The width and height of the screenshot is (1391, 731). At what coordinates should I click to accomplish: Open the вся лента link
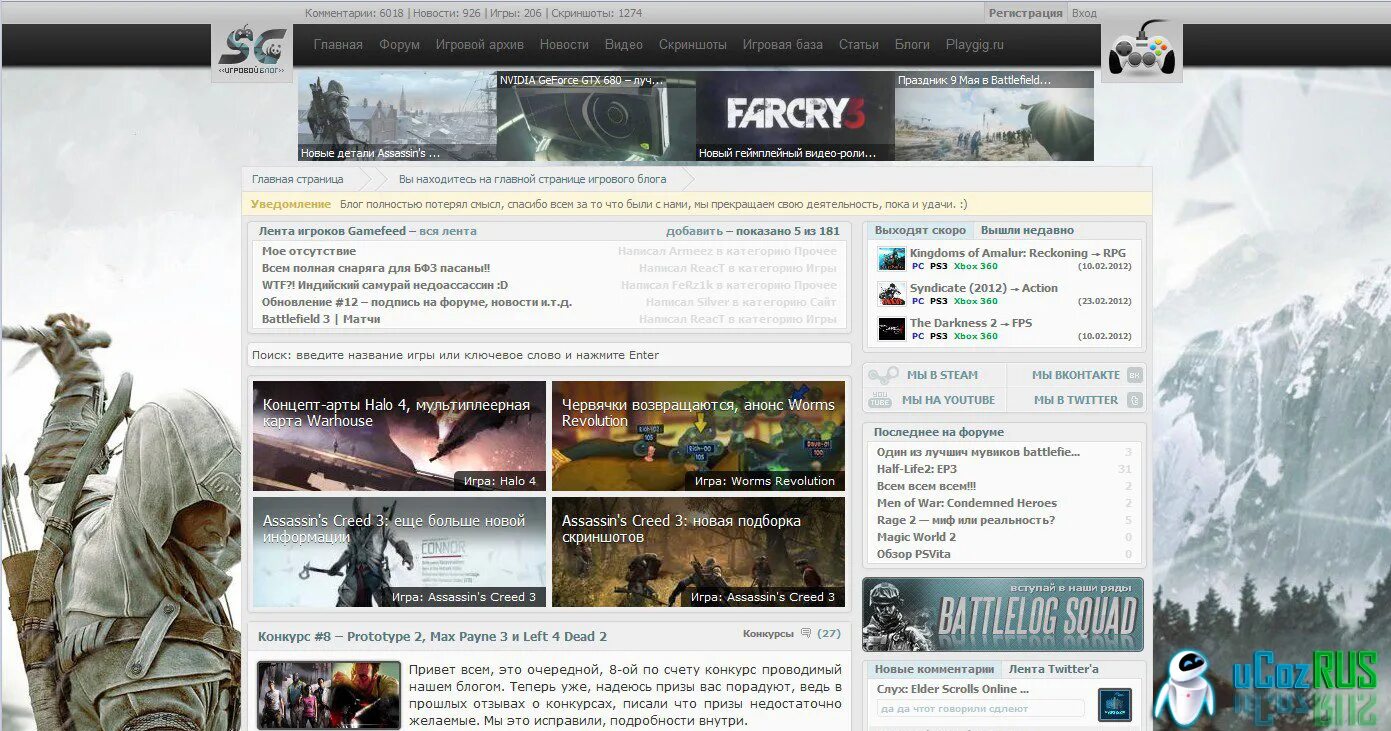coord(448,231)
